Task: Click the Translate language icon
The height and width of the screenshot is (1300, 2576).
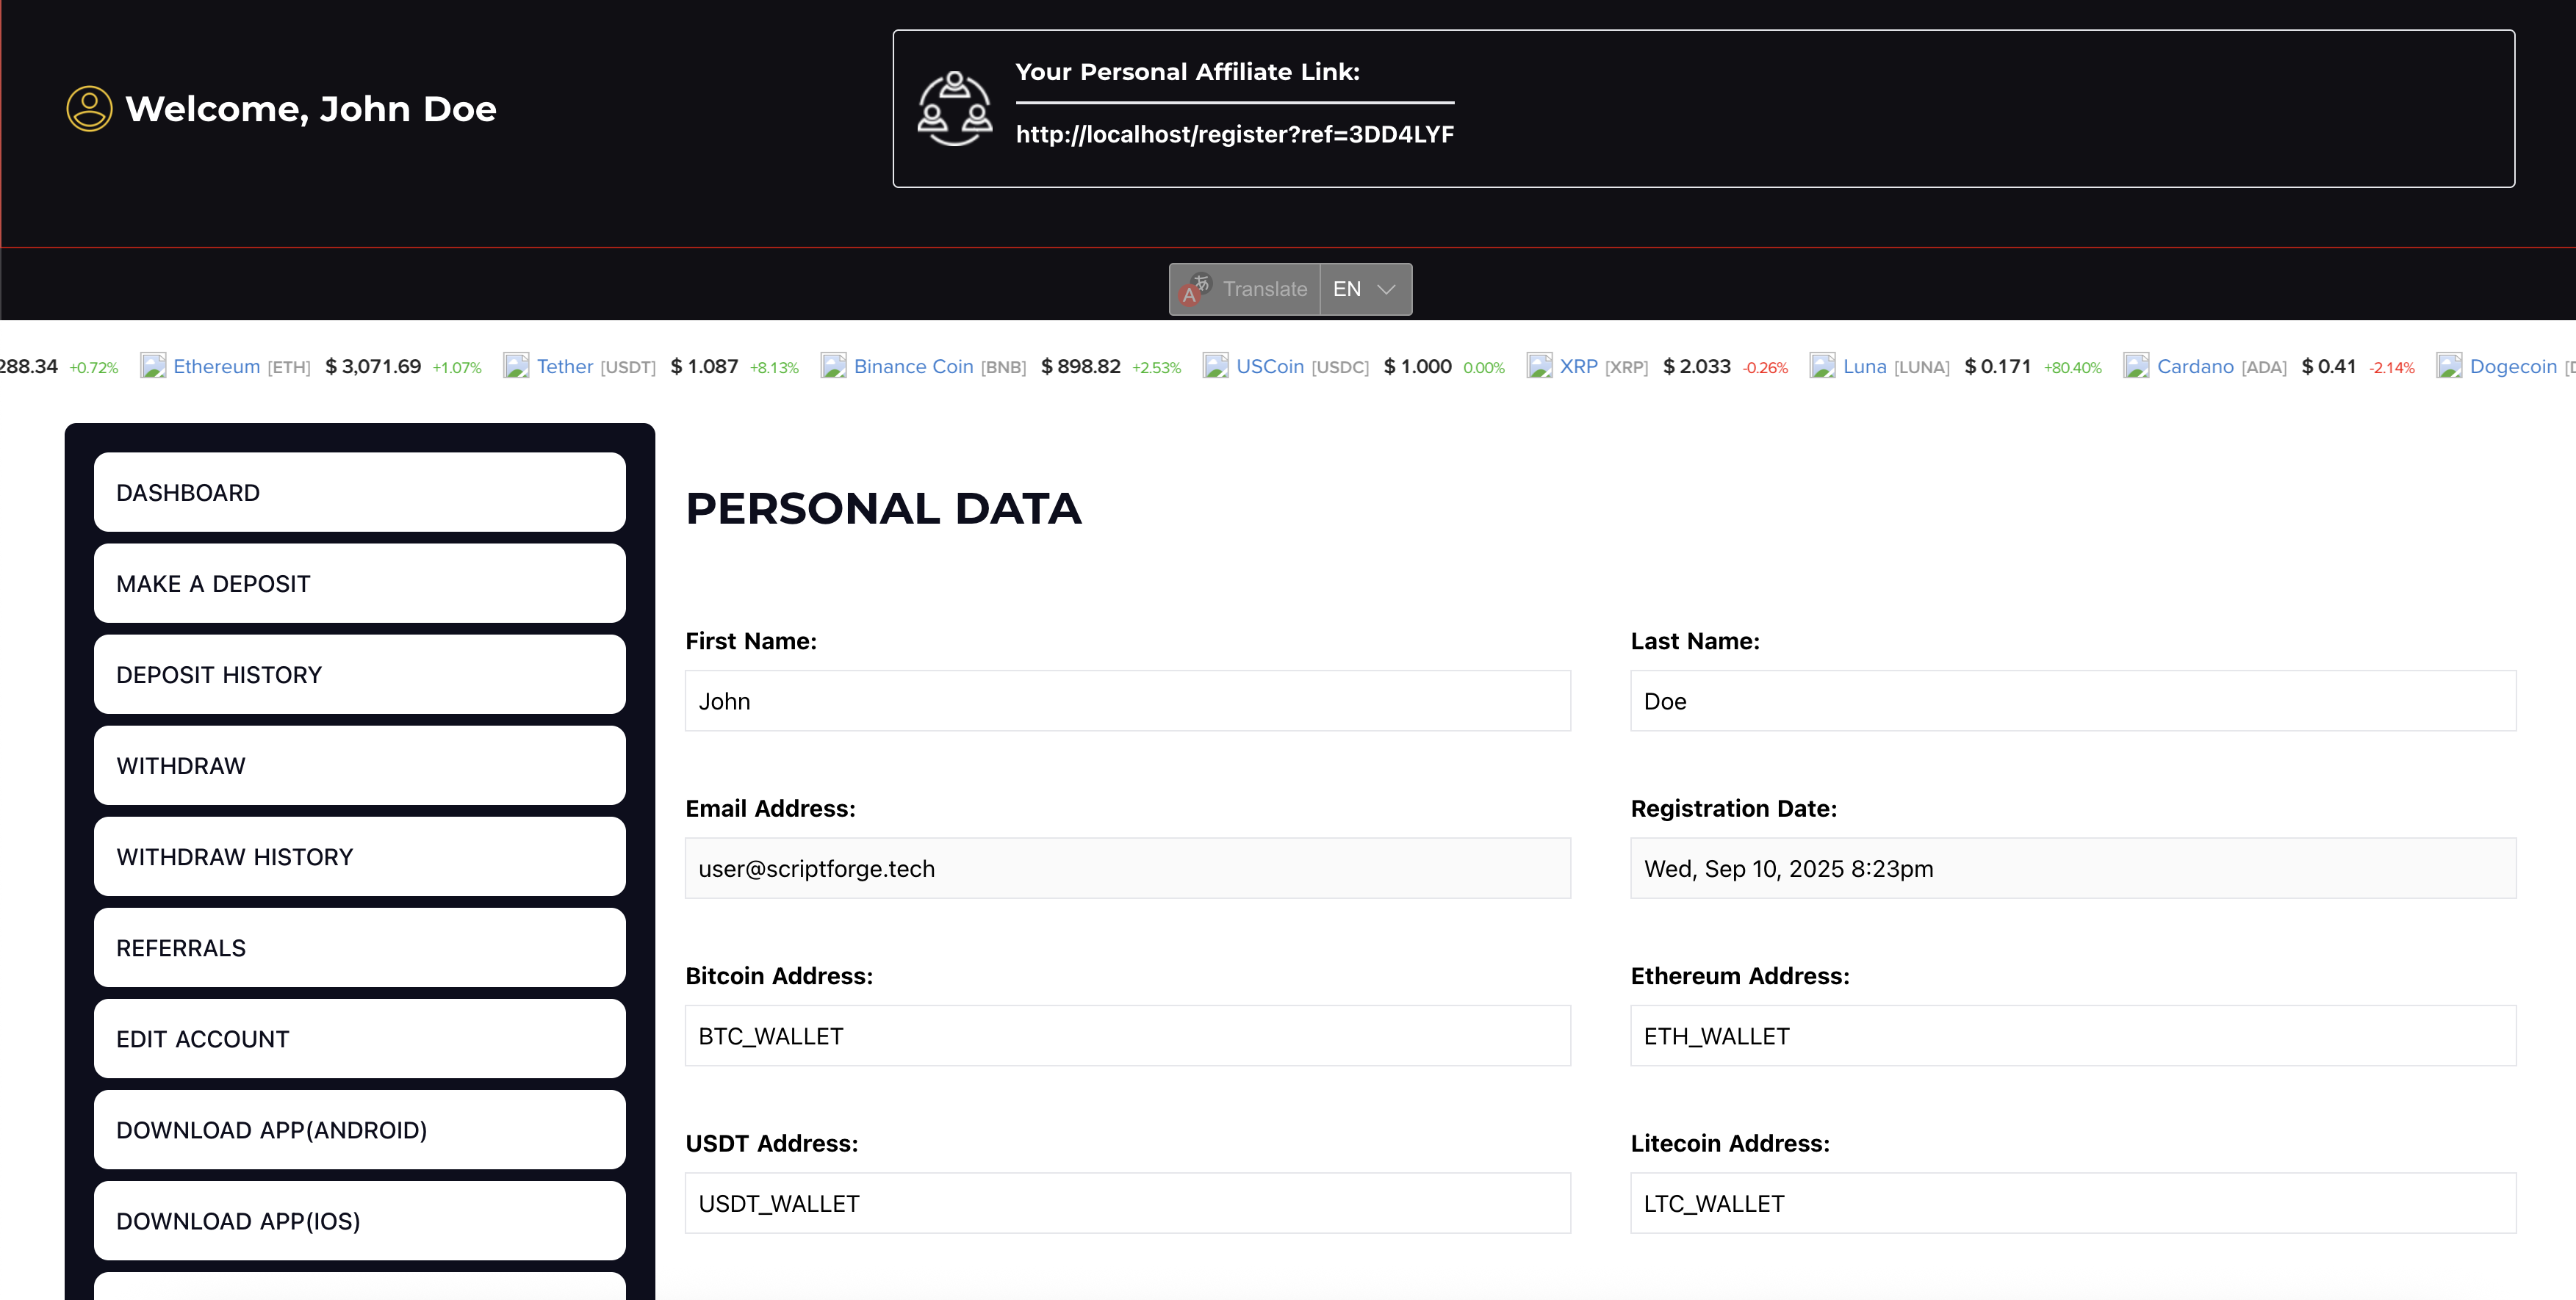Action: [x=1195, y=289]
